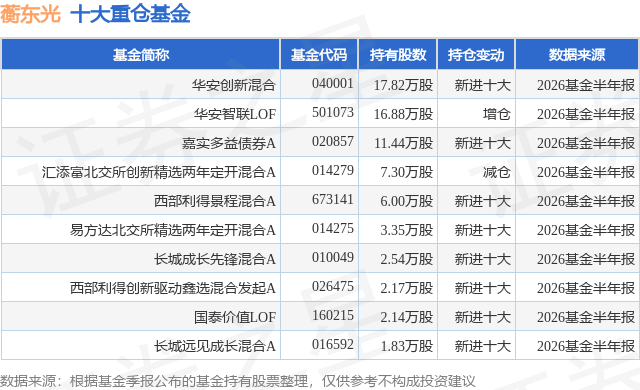The image size is (640, 390).
Task: Open the 华安创新混合 fund name
Action: tap(234, 85)
